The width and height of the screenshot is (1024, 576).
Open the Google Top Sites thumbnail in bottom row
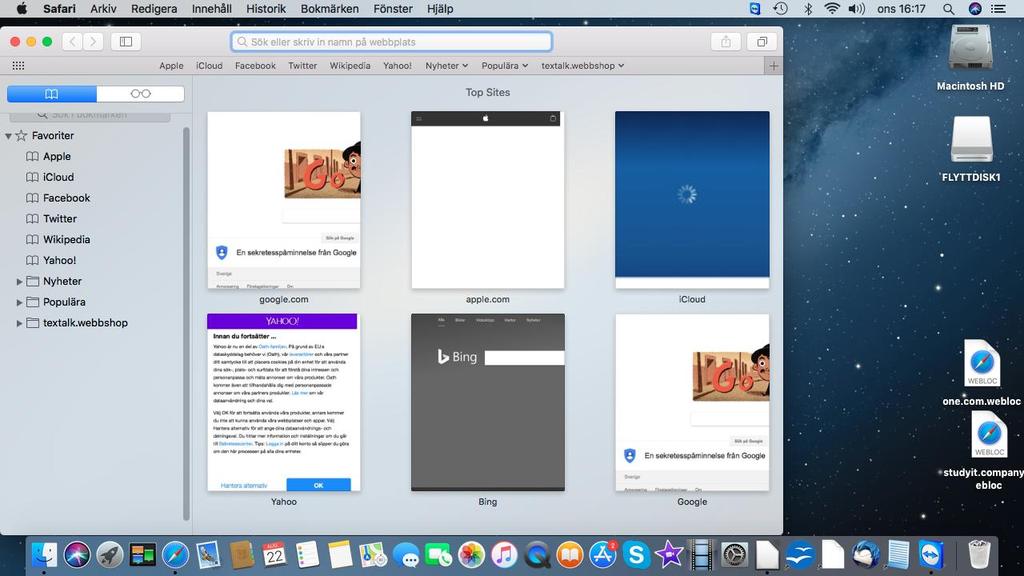[692, 402]
